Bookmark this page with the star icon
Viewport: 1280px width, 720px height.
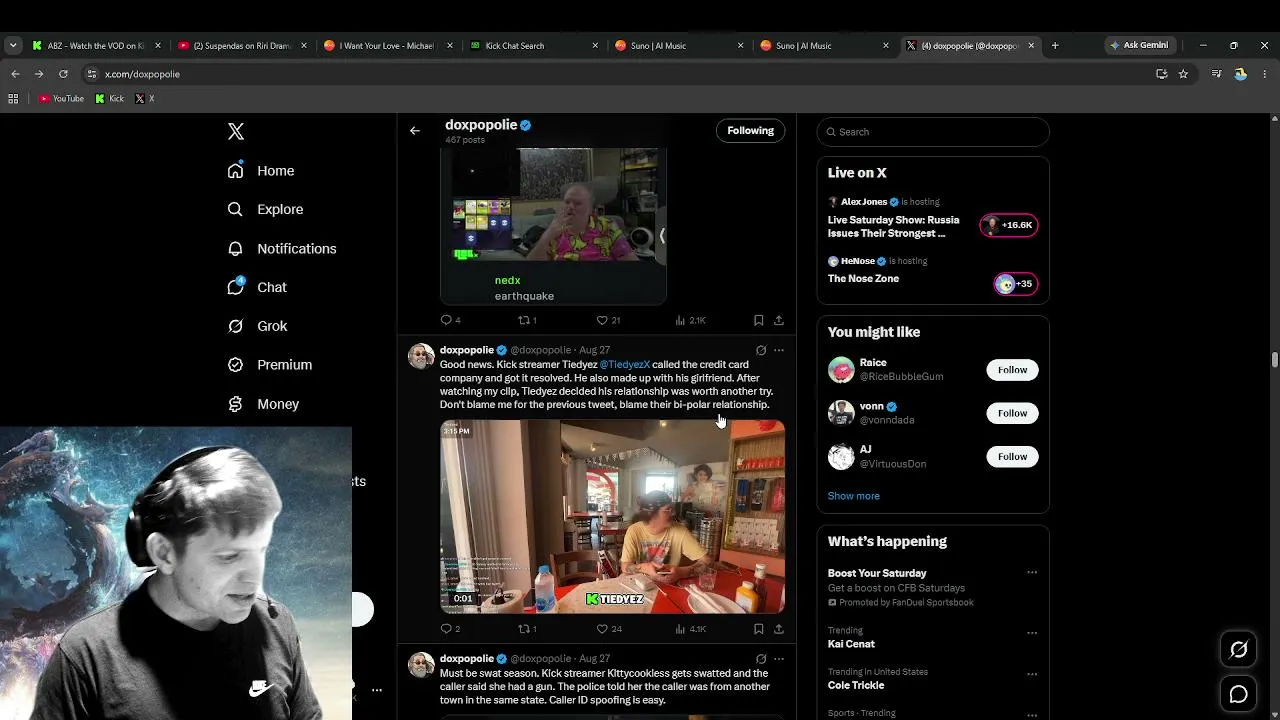coord(1183,74)
